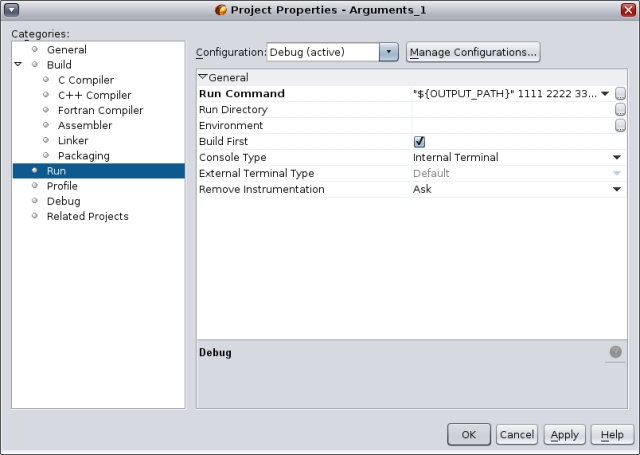
Task: Open the Run Command browse button
Action: 620,94
